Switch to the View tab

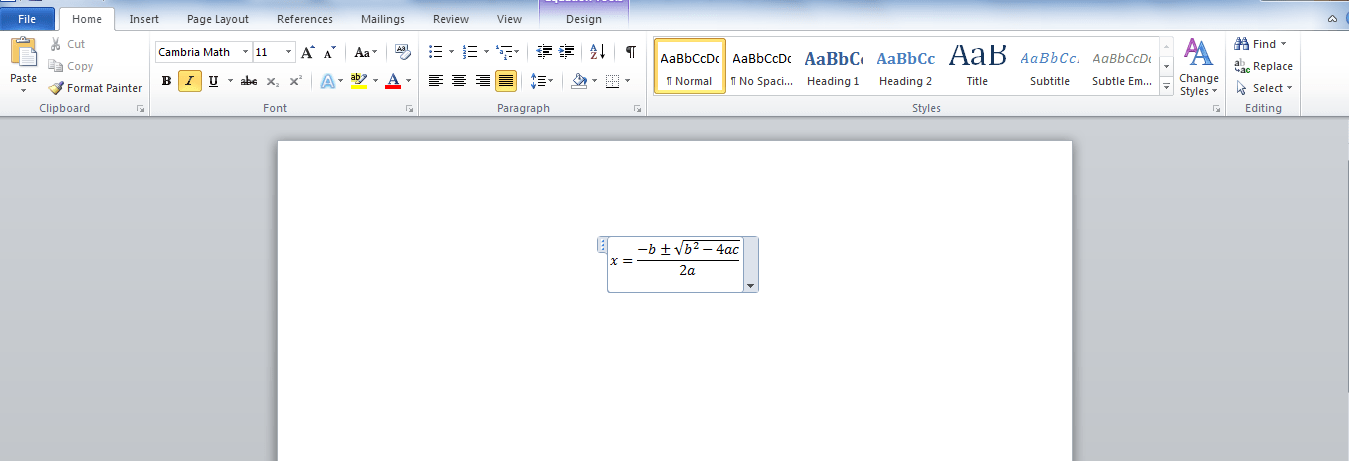(x=509, y=19)
